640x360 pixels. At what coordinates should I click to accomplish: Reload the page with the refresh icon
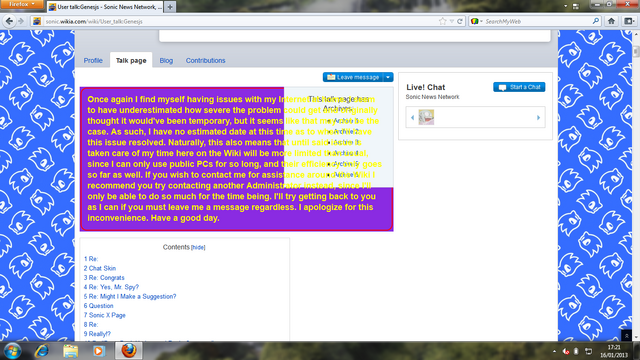pos(460,21)
